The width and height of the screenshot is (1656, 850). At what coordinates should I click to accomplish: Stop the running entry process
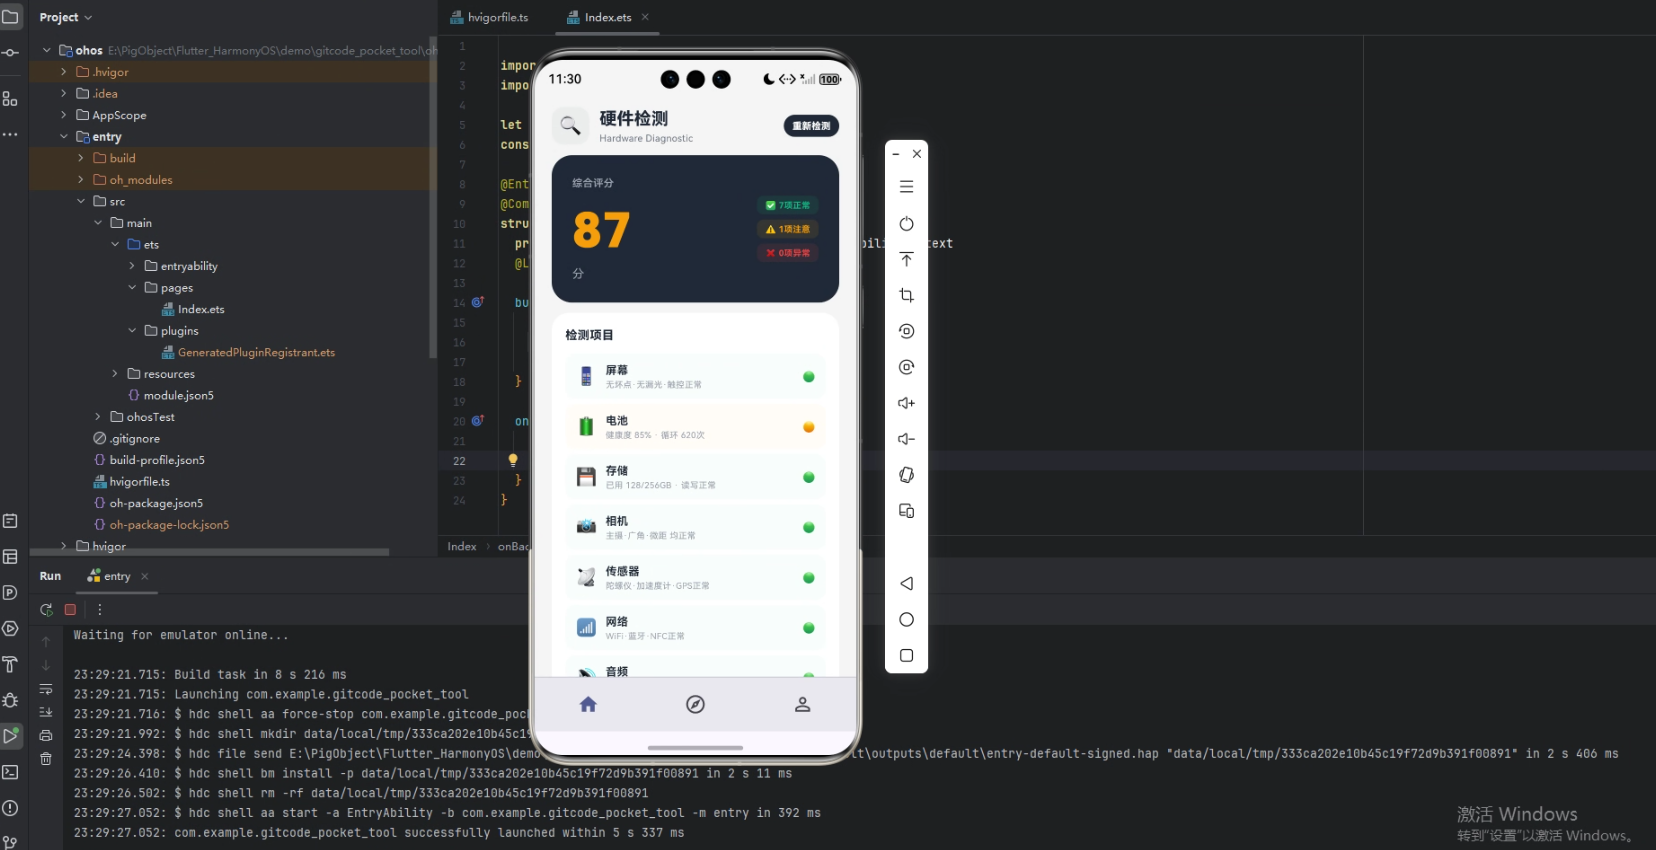[70, 609]
